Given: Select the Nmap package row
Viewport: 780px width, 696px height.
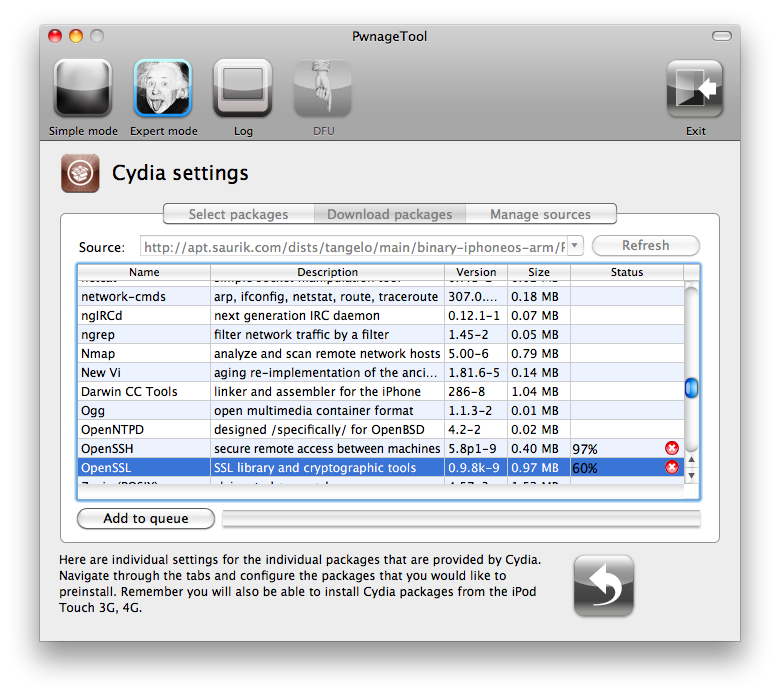Looking at the screenshot, I should click(260, 354).
